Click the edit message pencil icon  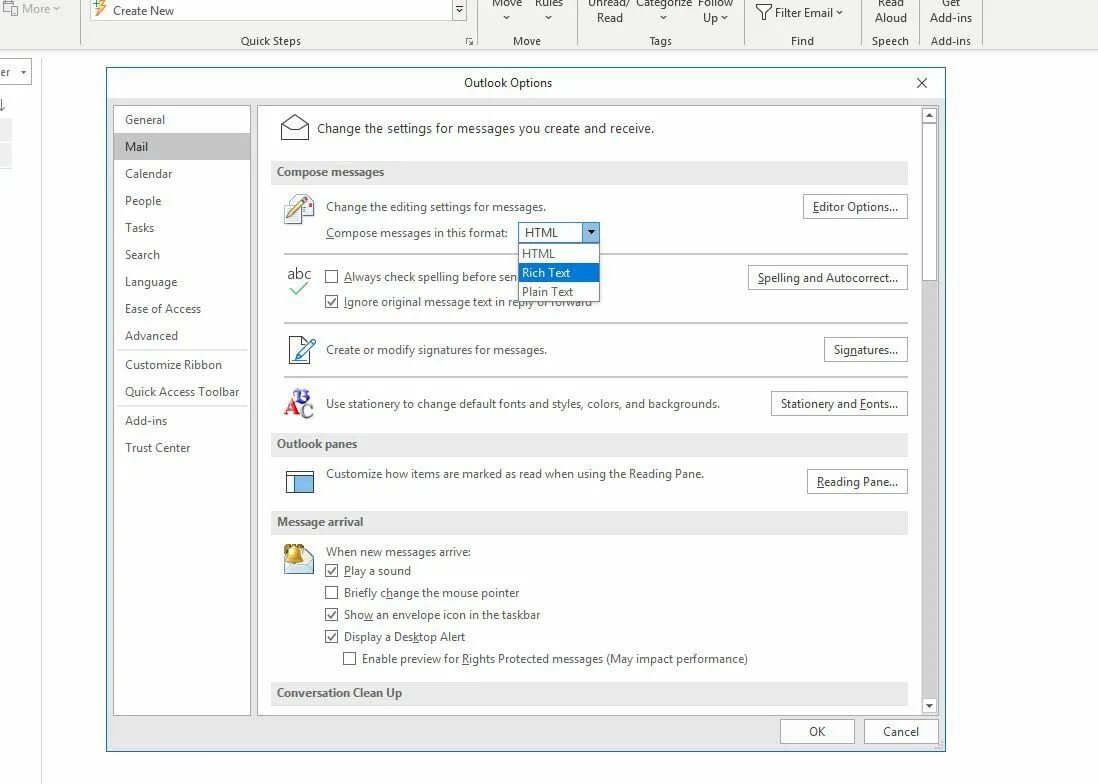click(x=299, y=209)
